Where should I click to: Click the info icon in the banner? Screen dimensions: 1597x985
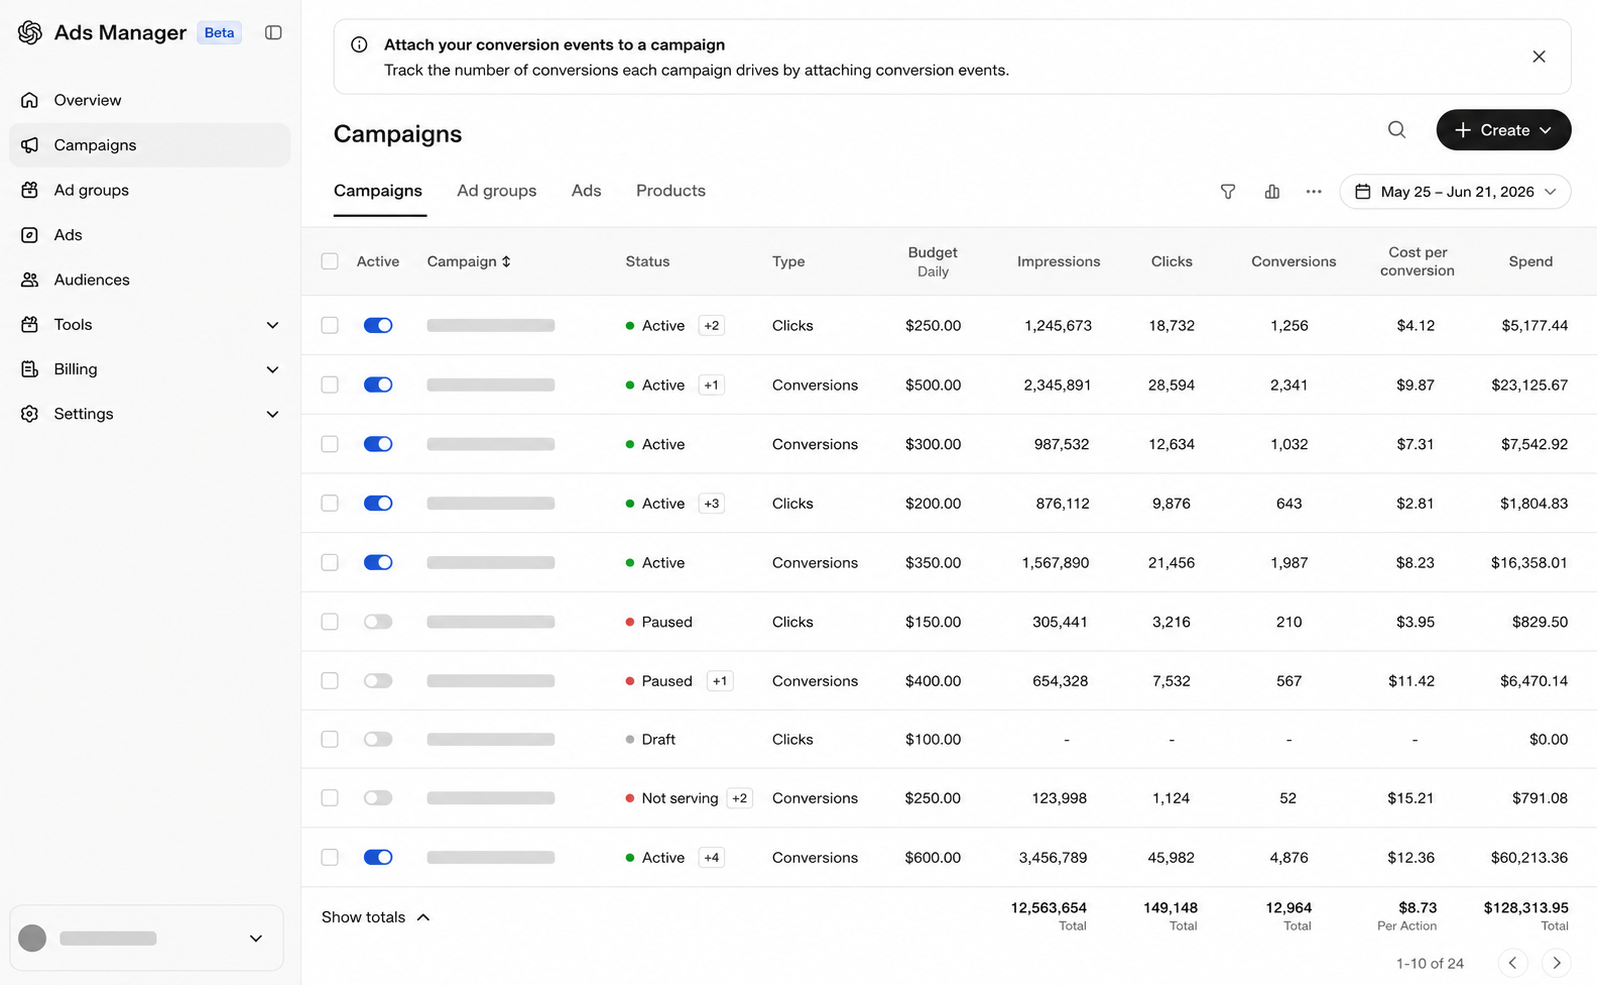[359, 45]
